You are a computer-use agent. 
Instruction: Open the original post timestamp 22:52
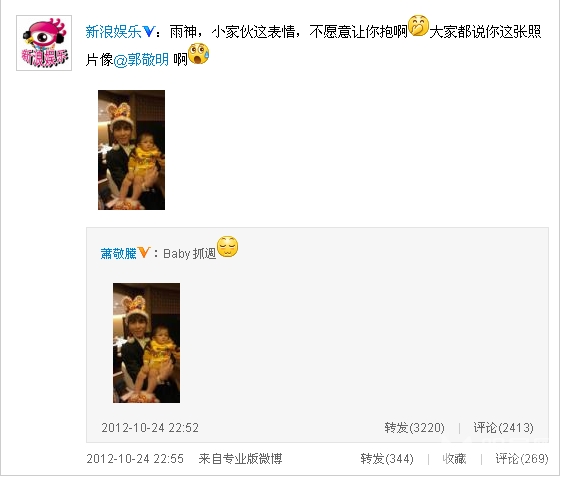pos(150,427)
